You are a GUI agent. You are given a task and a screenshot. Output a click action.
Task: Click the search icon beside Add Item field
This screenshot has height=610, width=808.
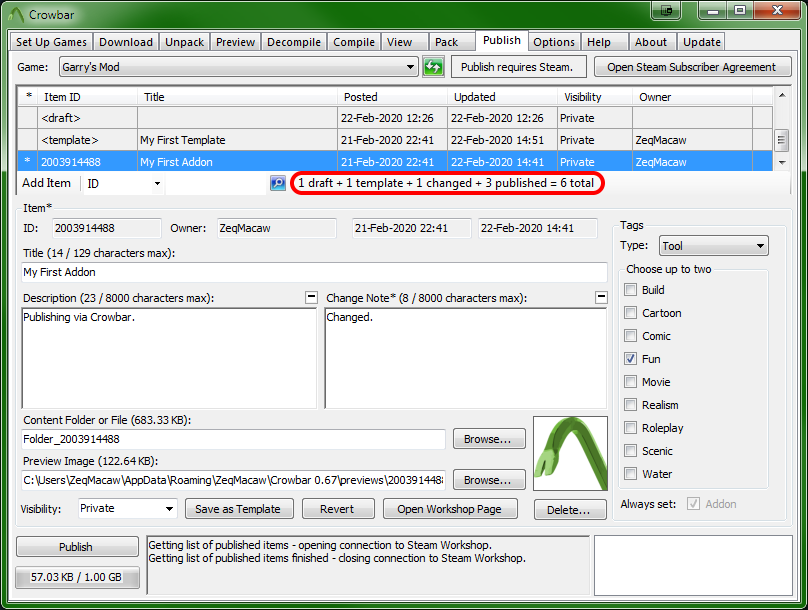[x=278, y=183]
